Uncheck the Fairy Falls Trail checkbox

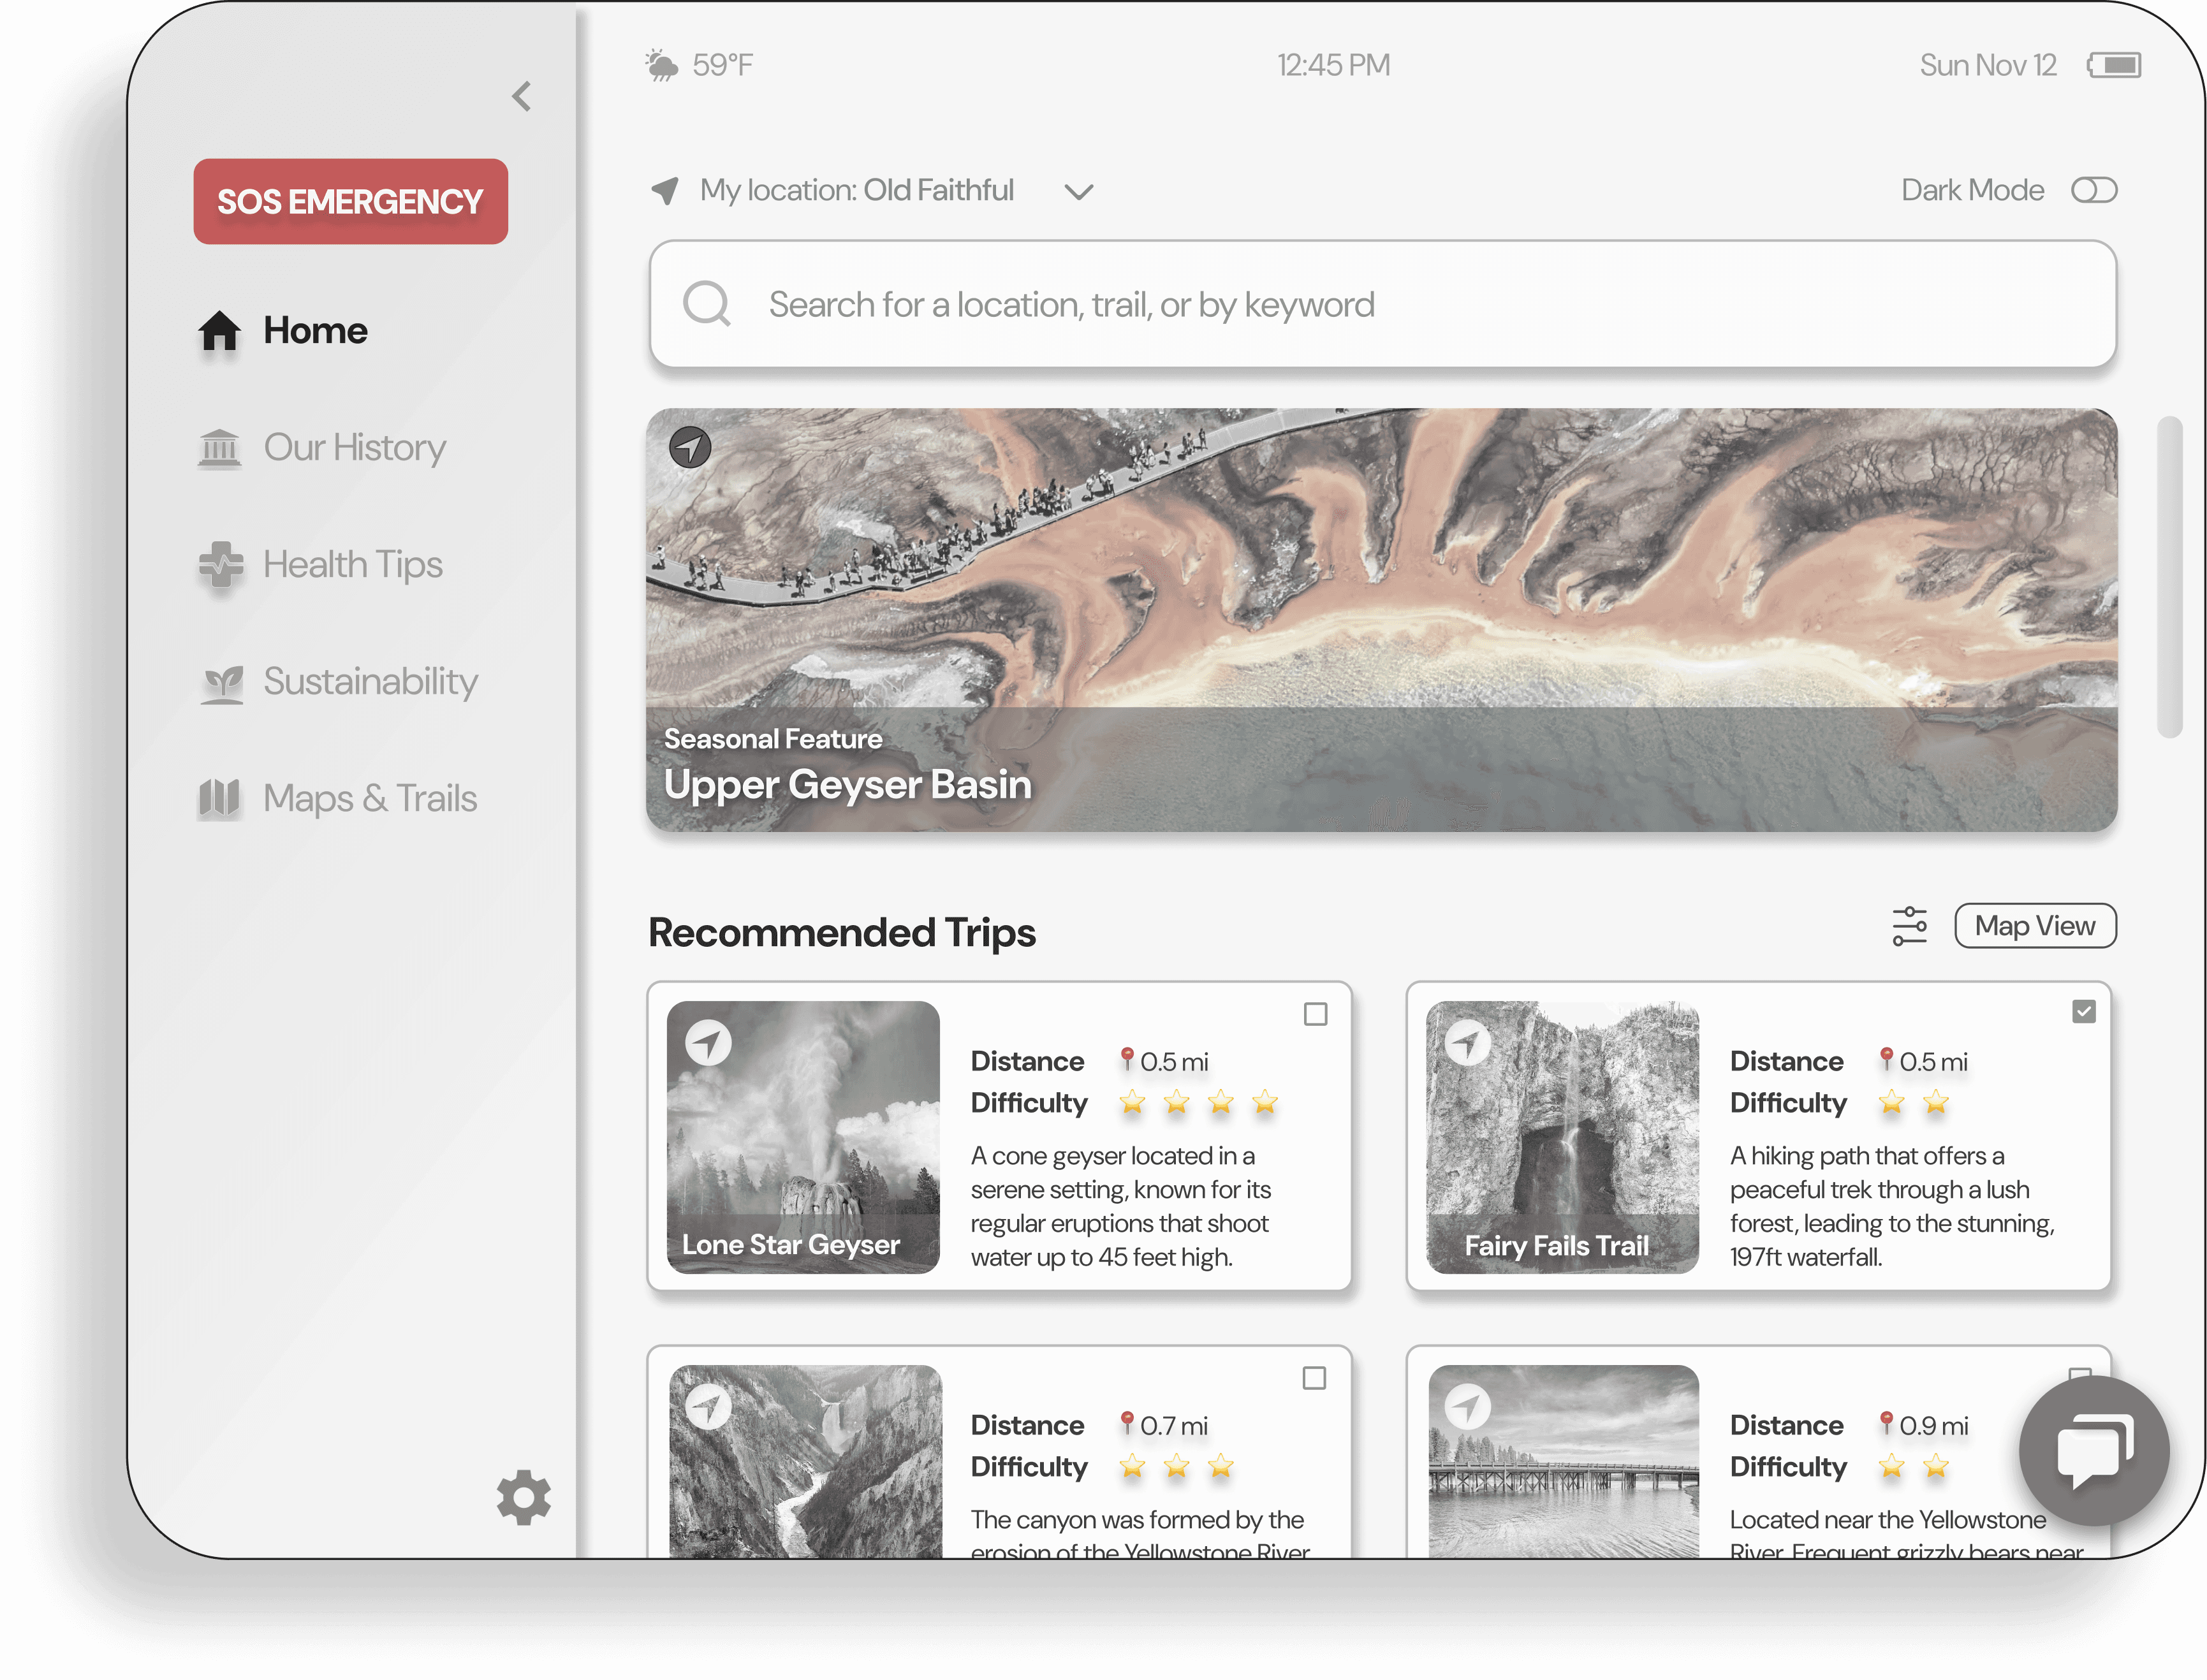click(x=2083, y=1012)
